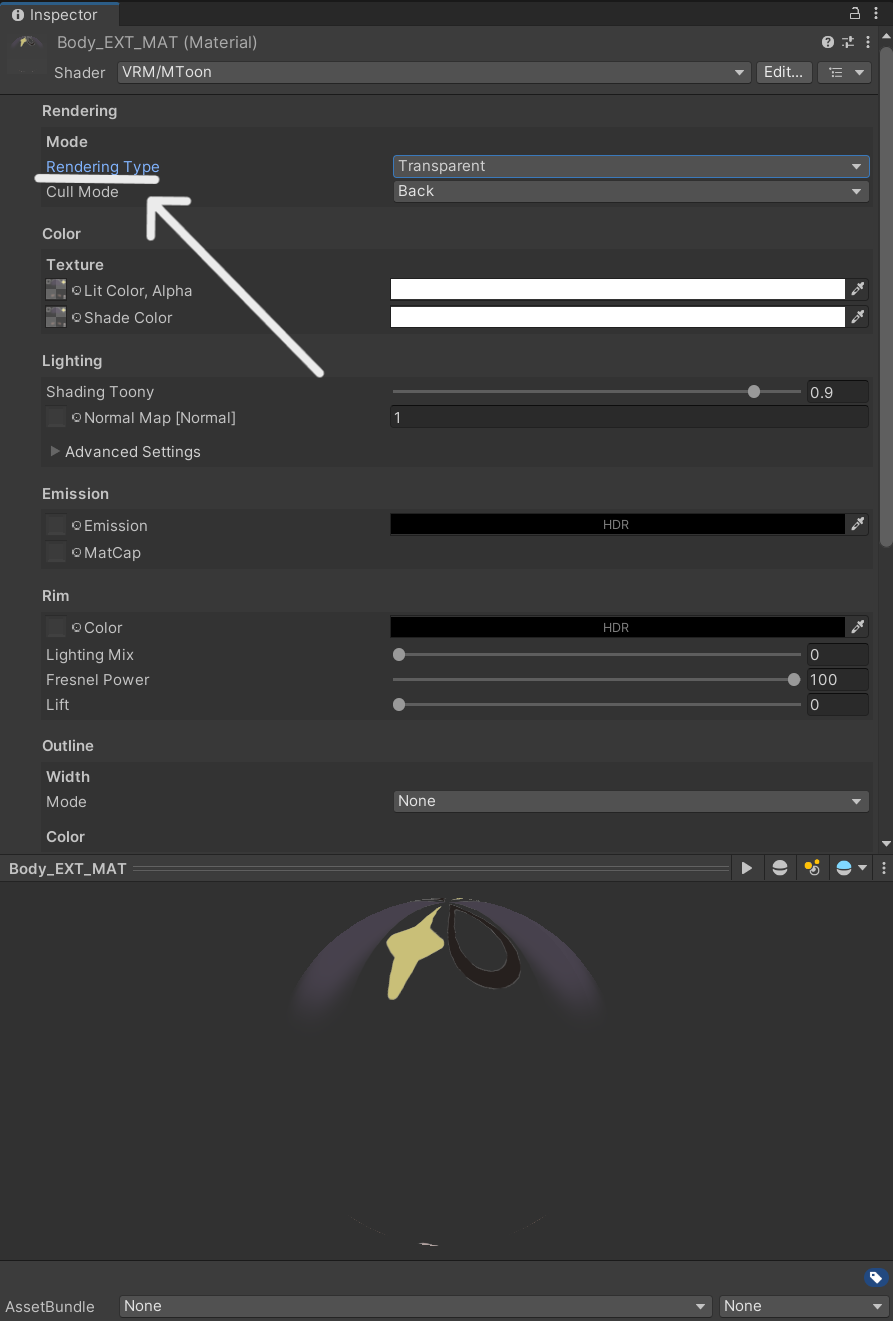Viewport: 893px width, 1321px height.
Task: Click the shader Edit... button
Action: point(783,72)
